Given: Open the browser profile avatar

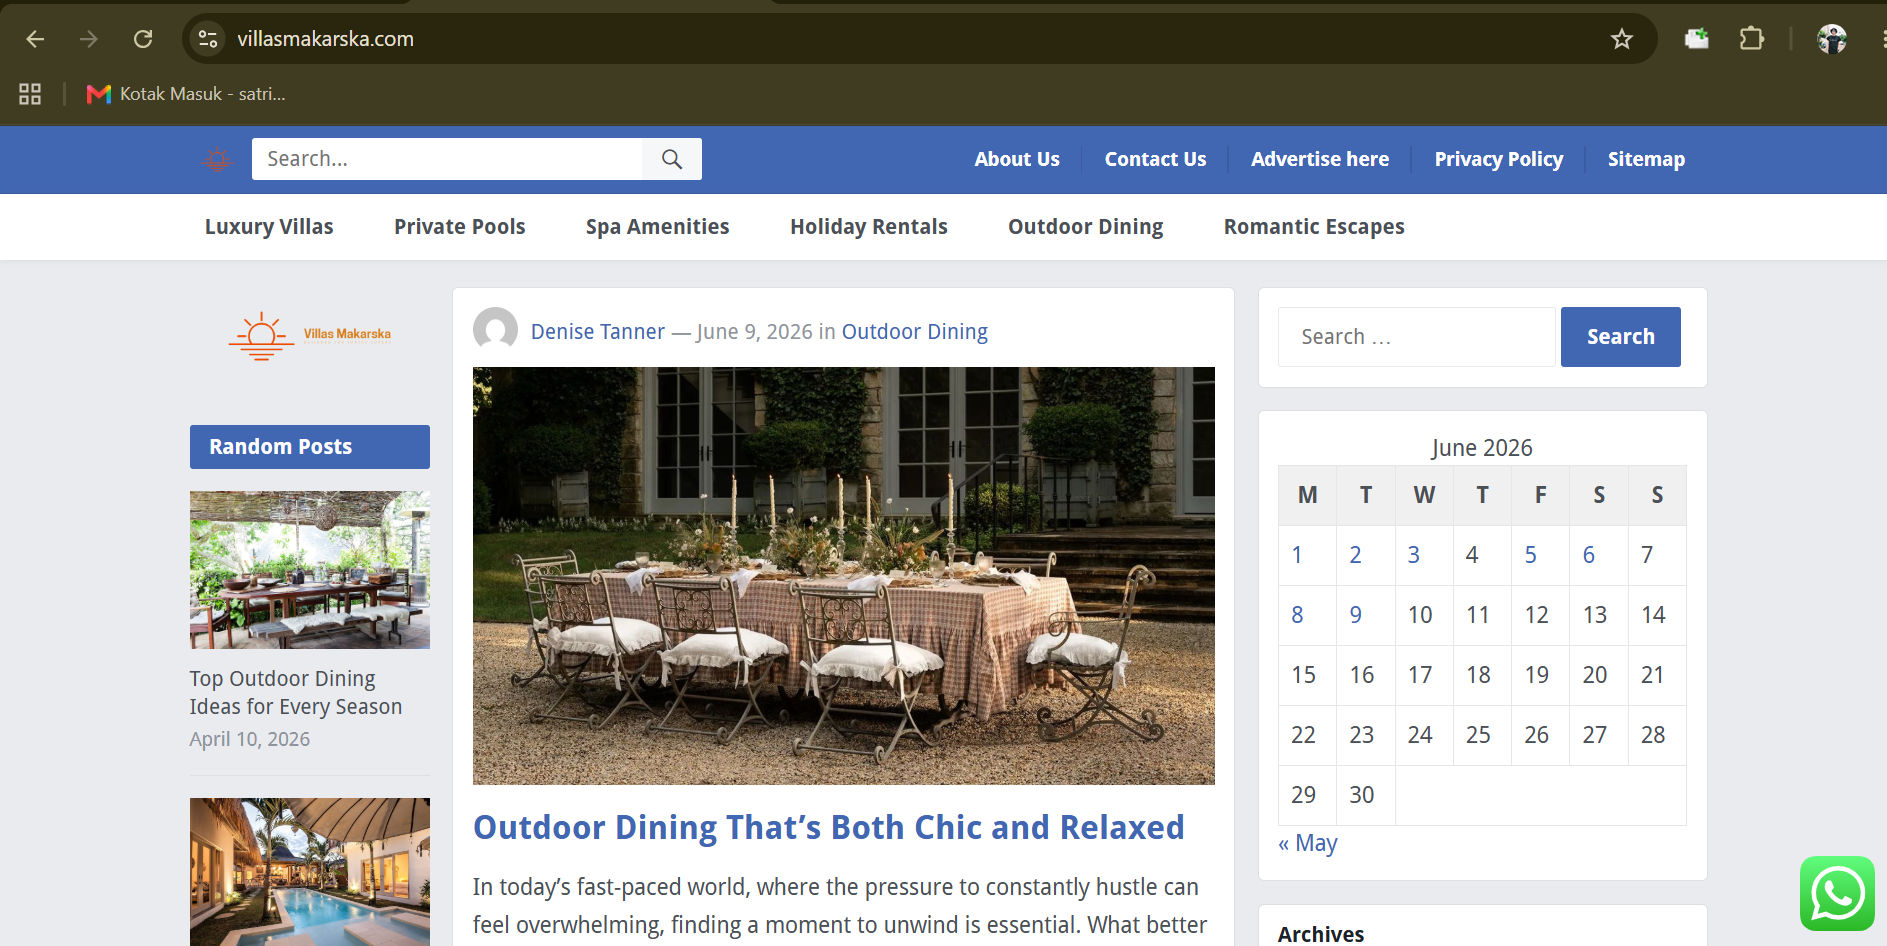Looking at the screenshot, I should [x=1832, y=39].
